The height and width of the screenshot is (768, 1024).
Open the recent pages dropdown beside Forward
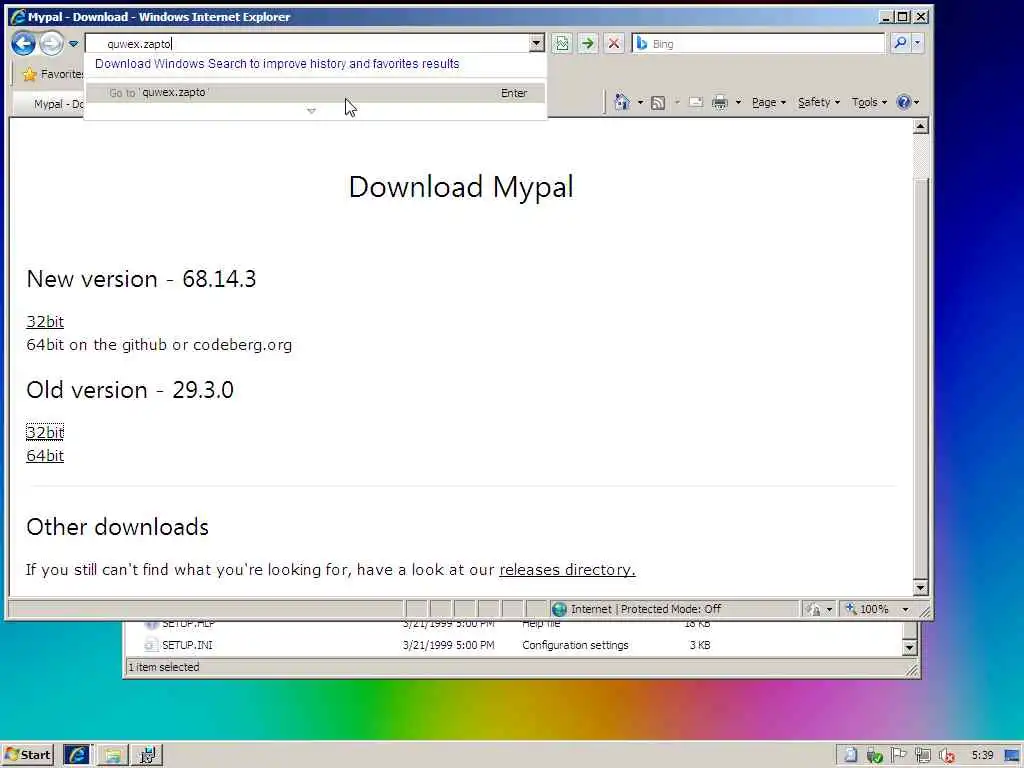pos(73,44)
